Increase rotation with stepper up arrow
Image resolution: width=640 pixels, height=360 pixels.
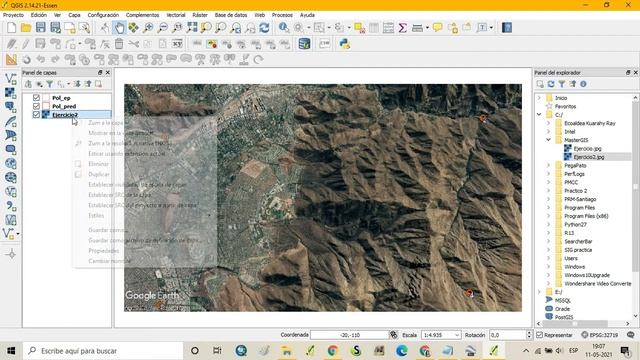click(x=529, y=333)
